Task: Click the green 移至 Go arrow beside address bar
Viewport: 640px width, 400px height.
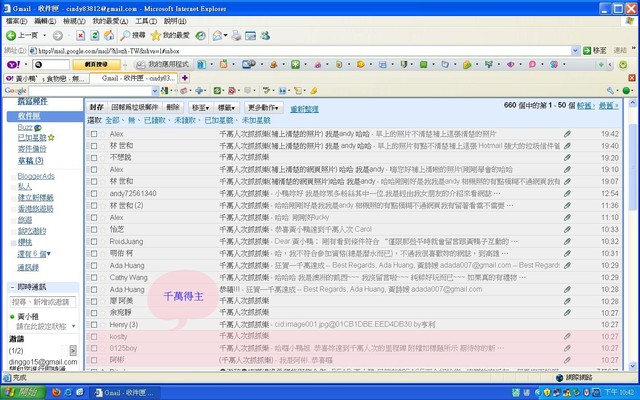Action: [595, 51]
